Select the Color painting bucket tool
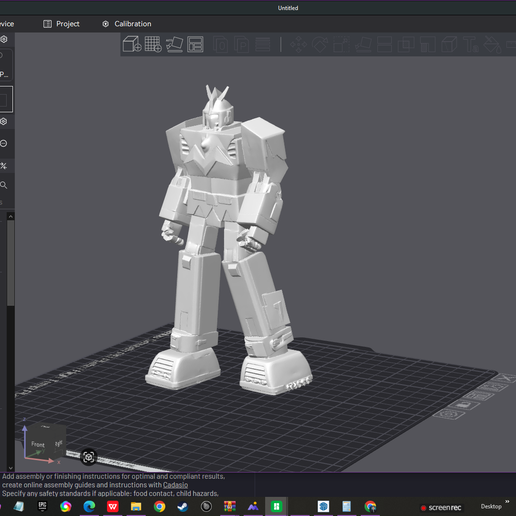 pos(492,44)
